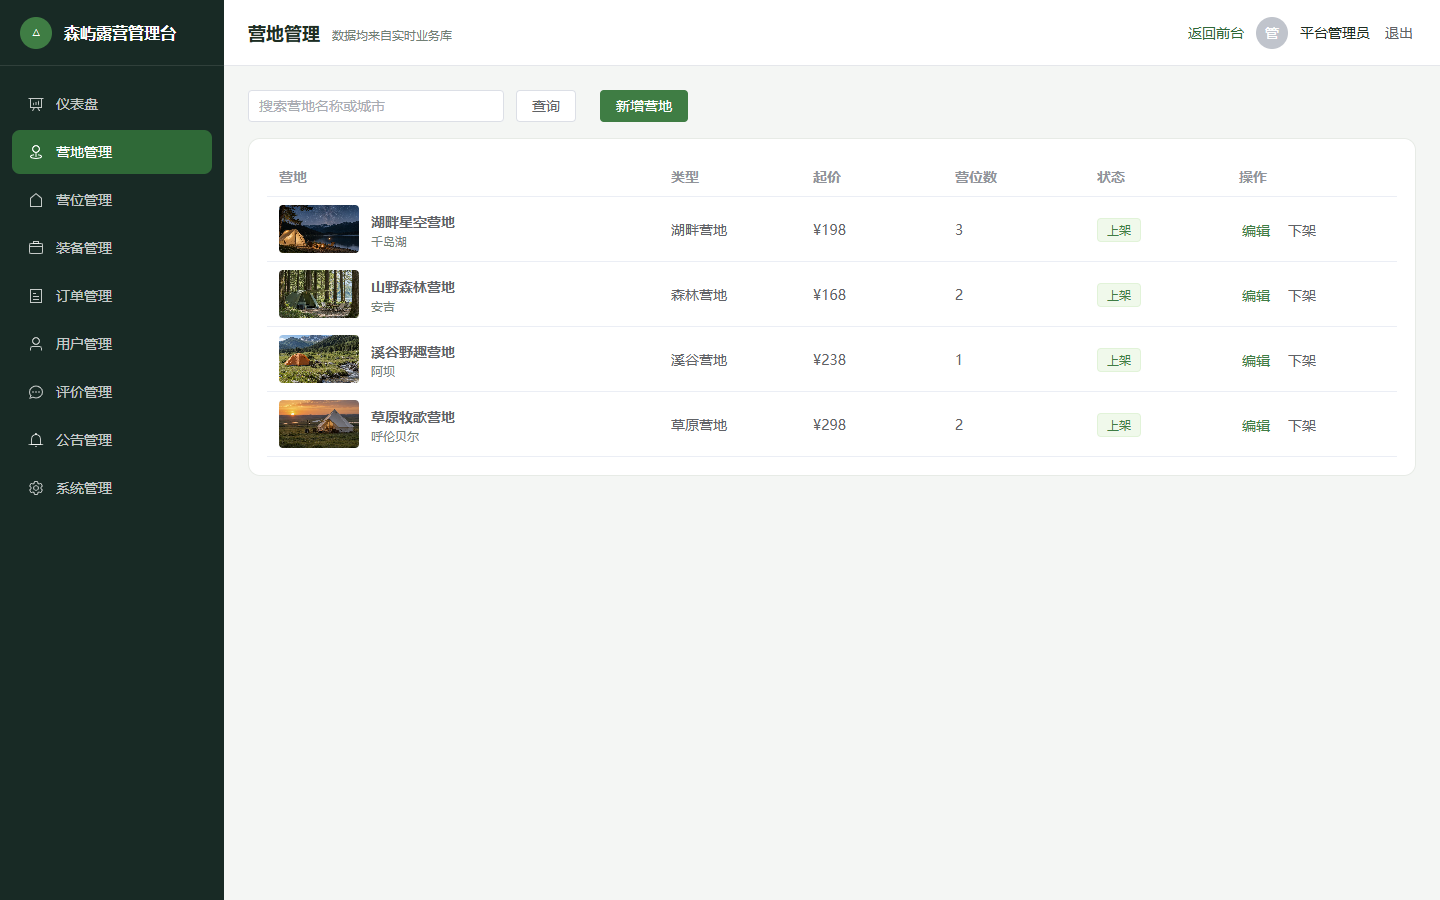The width and height of the screenshot is (1440, 900).
Task: Click the 平台管理员 avatar in header
Action: (x=1272, y=33)
